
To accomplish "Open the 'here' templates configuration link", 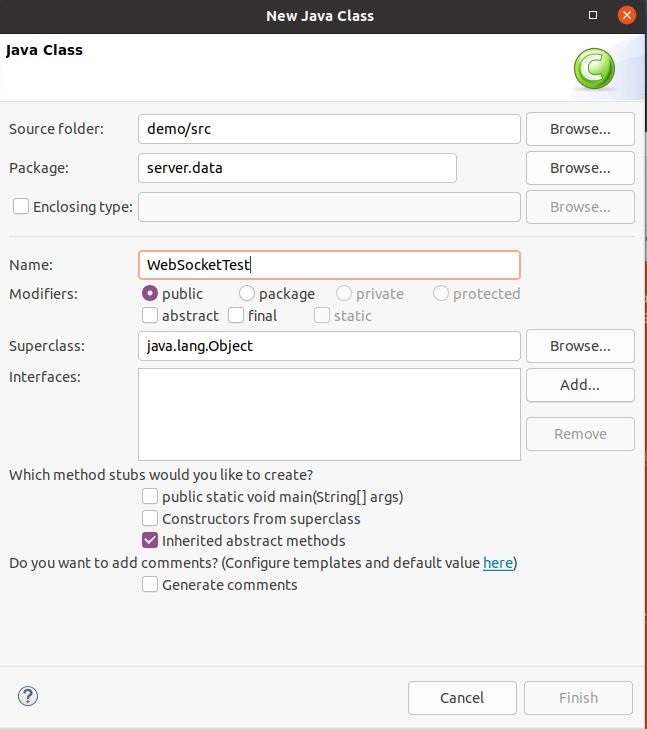I will (498, 563).
